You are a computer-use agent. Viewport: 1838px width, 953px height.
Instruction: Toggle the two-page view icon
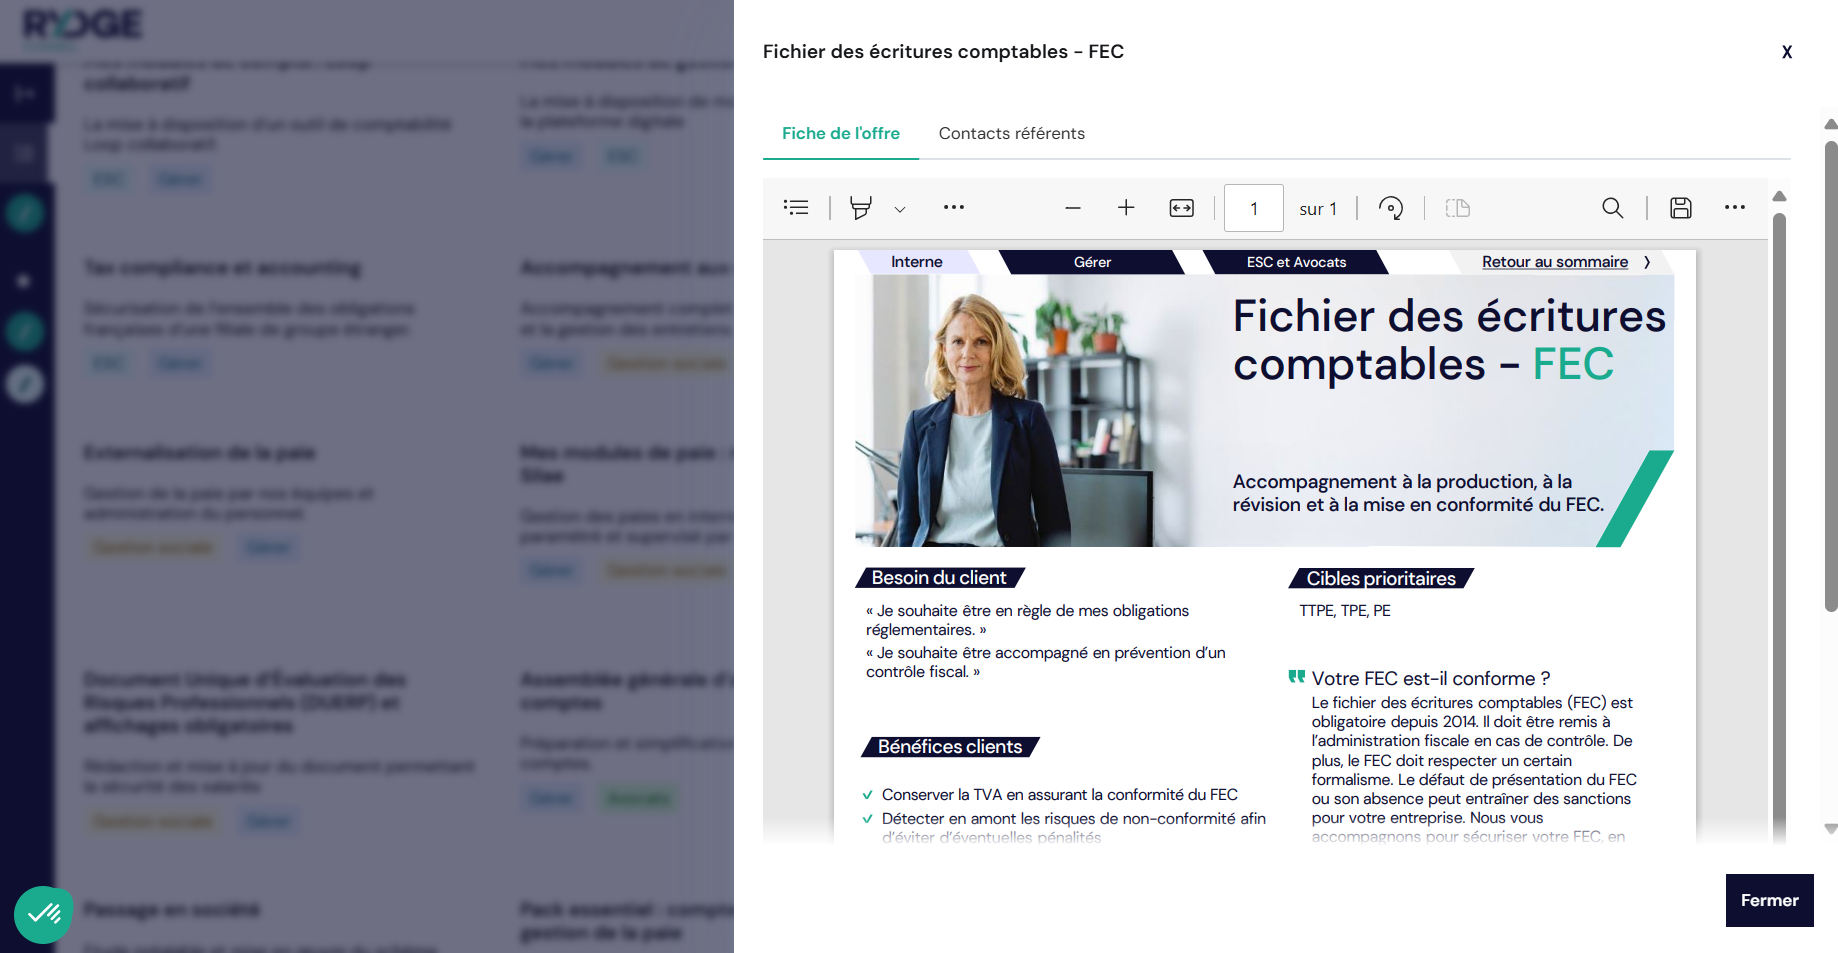tap(1458, 208)
